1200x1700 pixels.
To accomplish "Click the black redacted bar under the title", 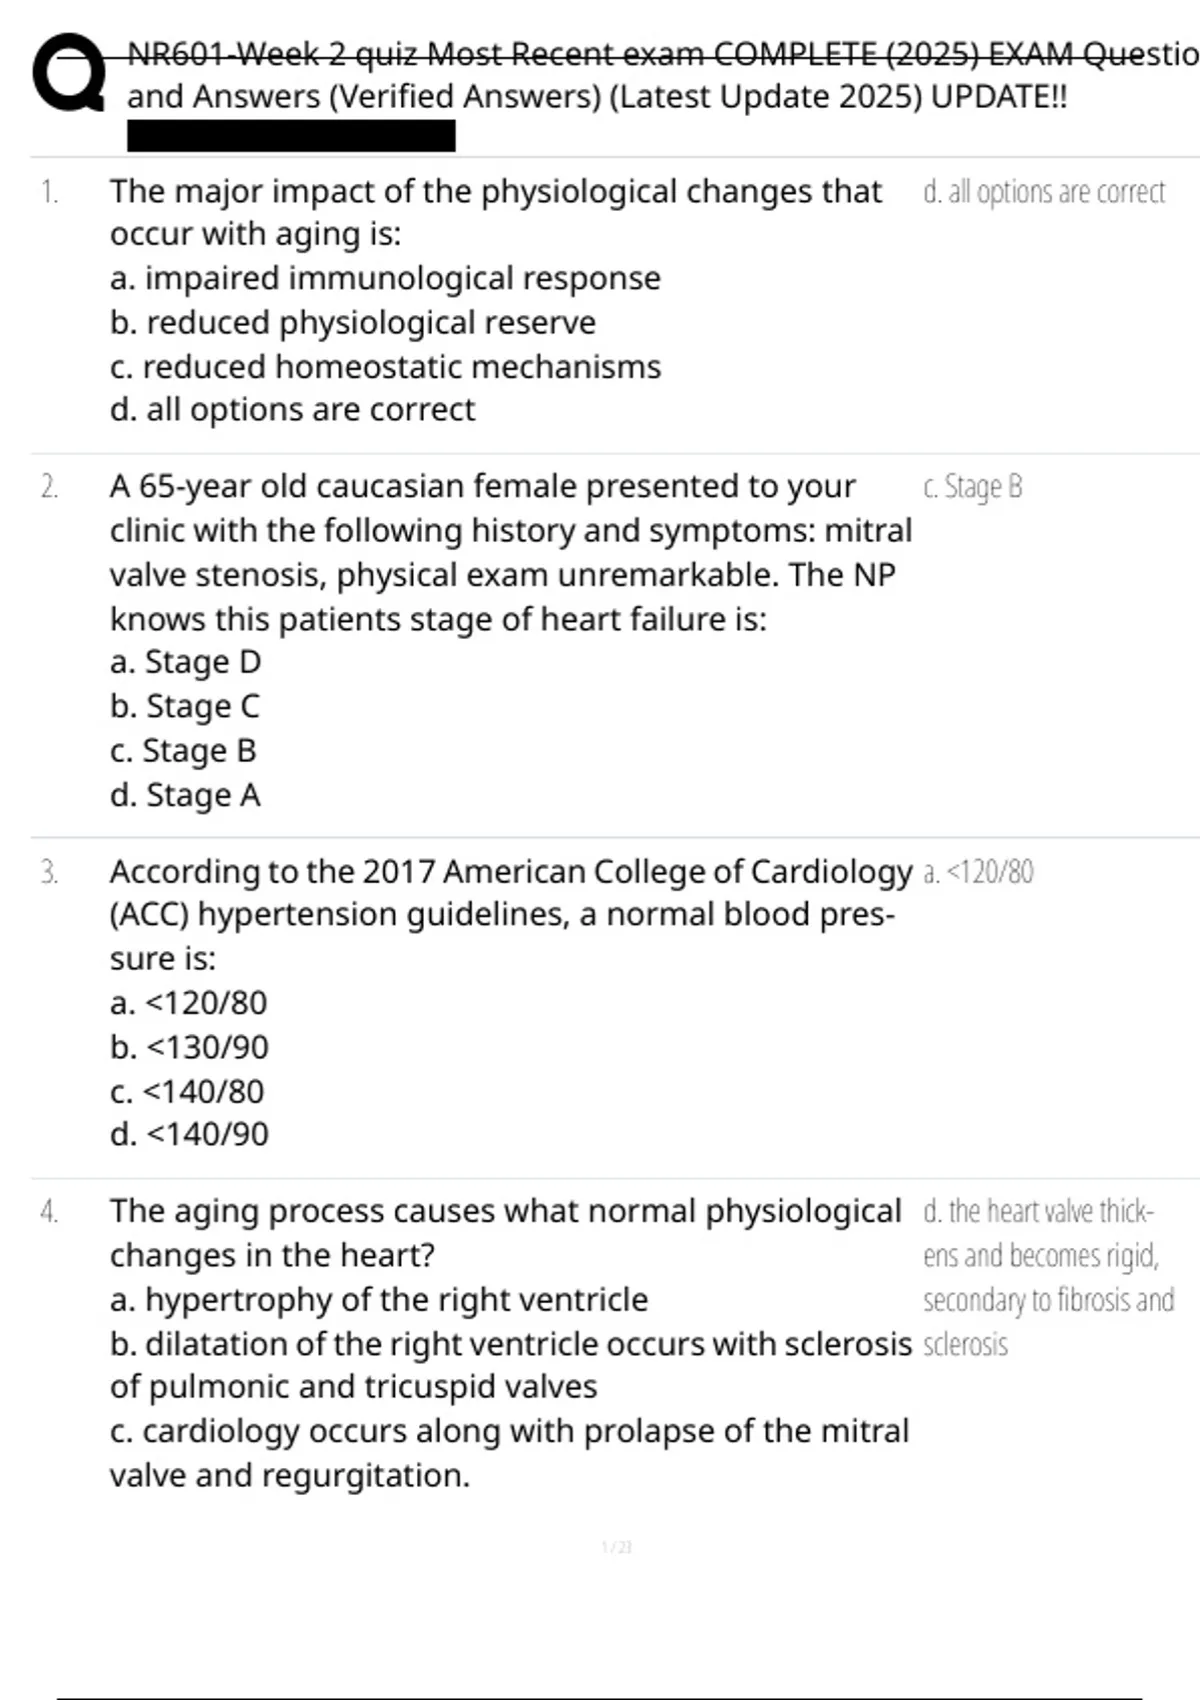I will pos(291,136).
